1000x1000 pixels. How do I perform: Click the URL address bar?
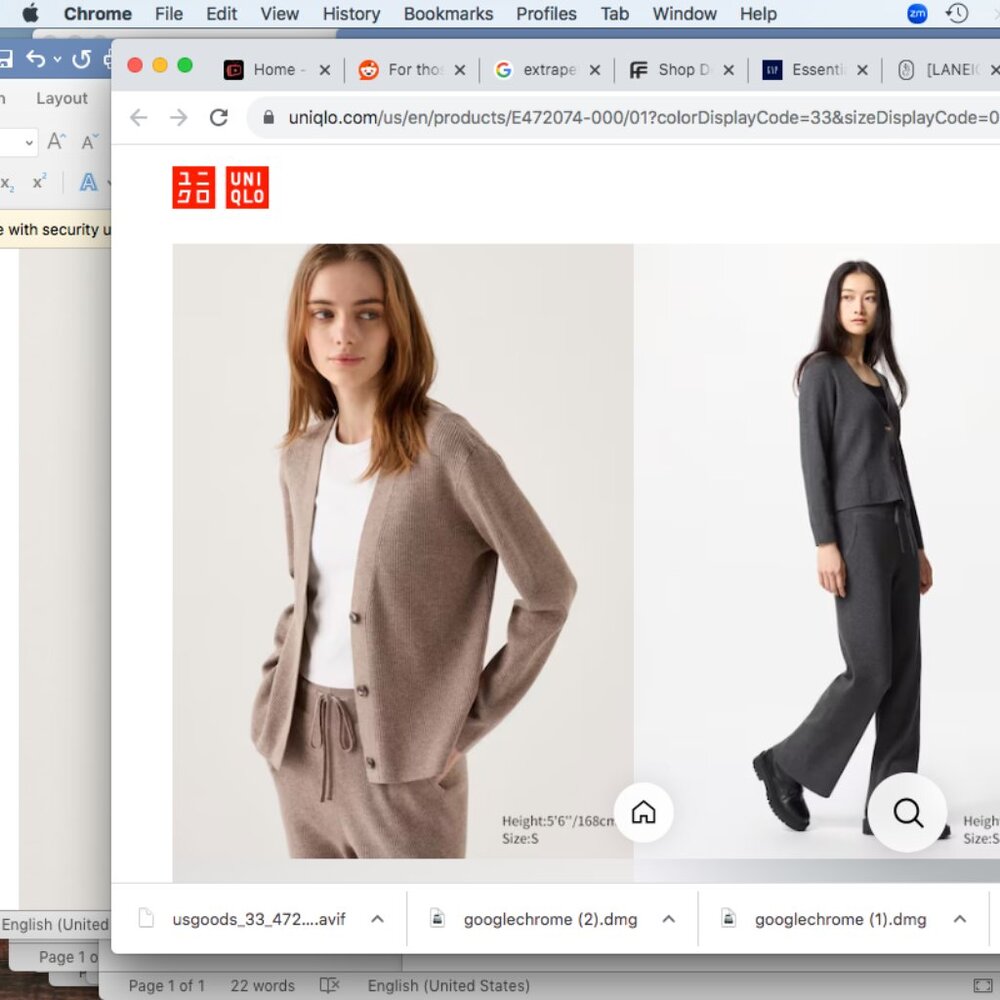pos(640,118)
